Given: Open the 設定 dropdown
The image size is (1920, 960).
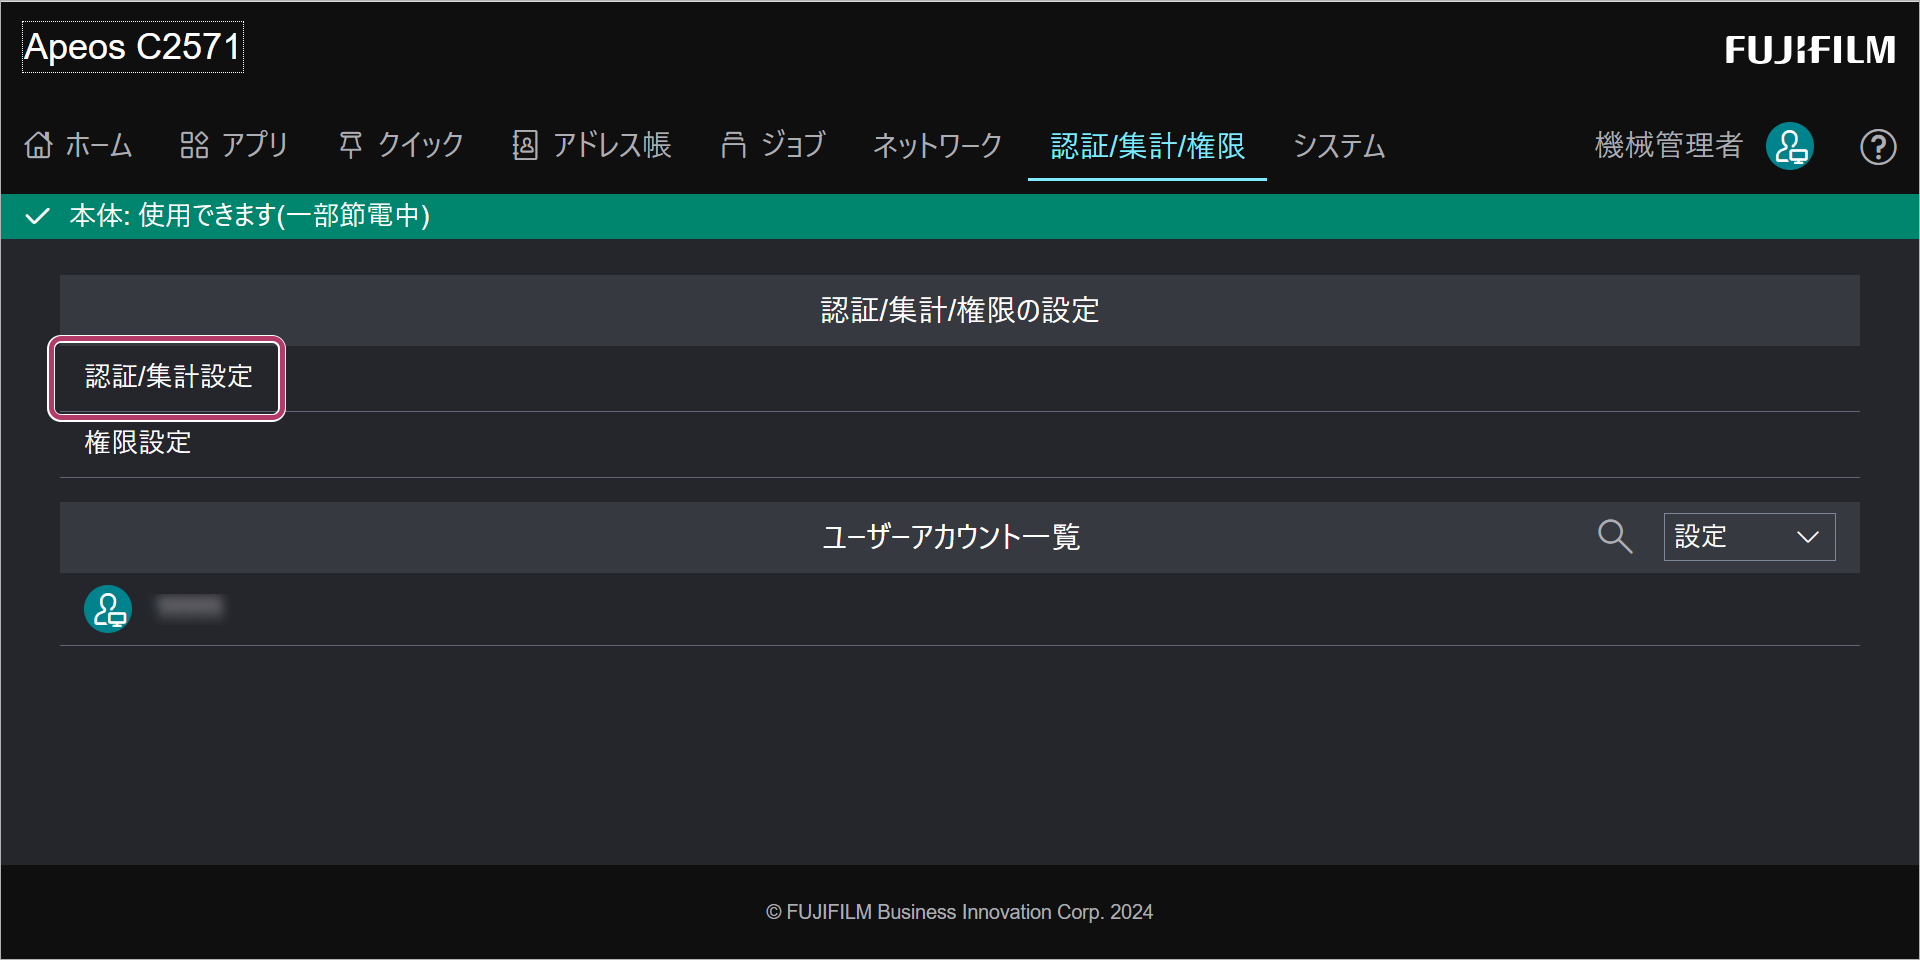Looking at the screenshot, I should (1749, 537).
